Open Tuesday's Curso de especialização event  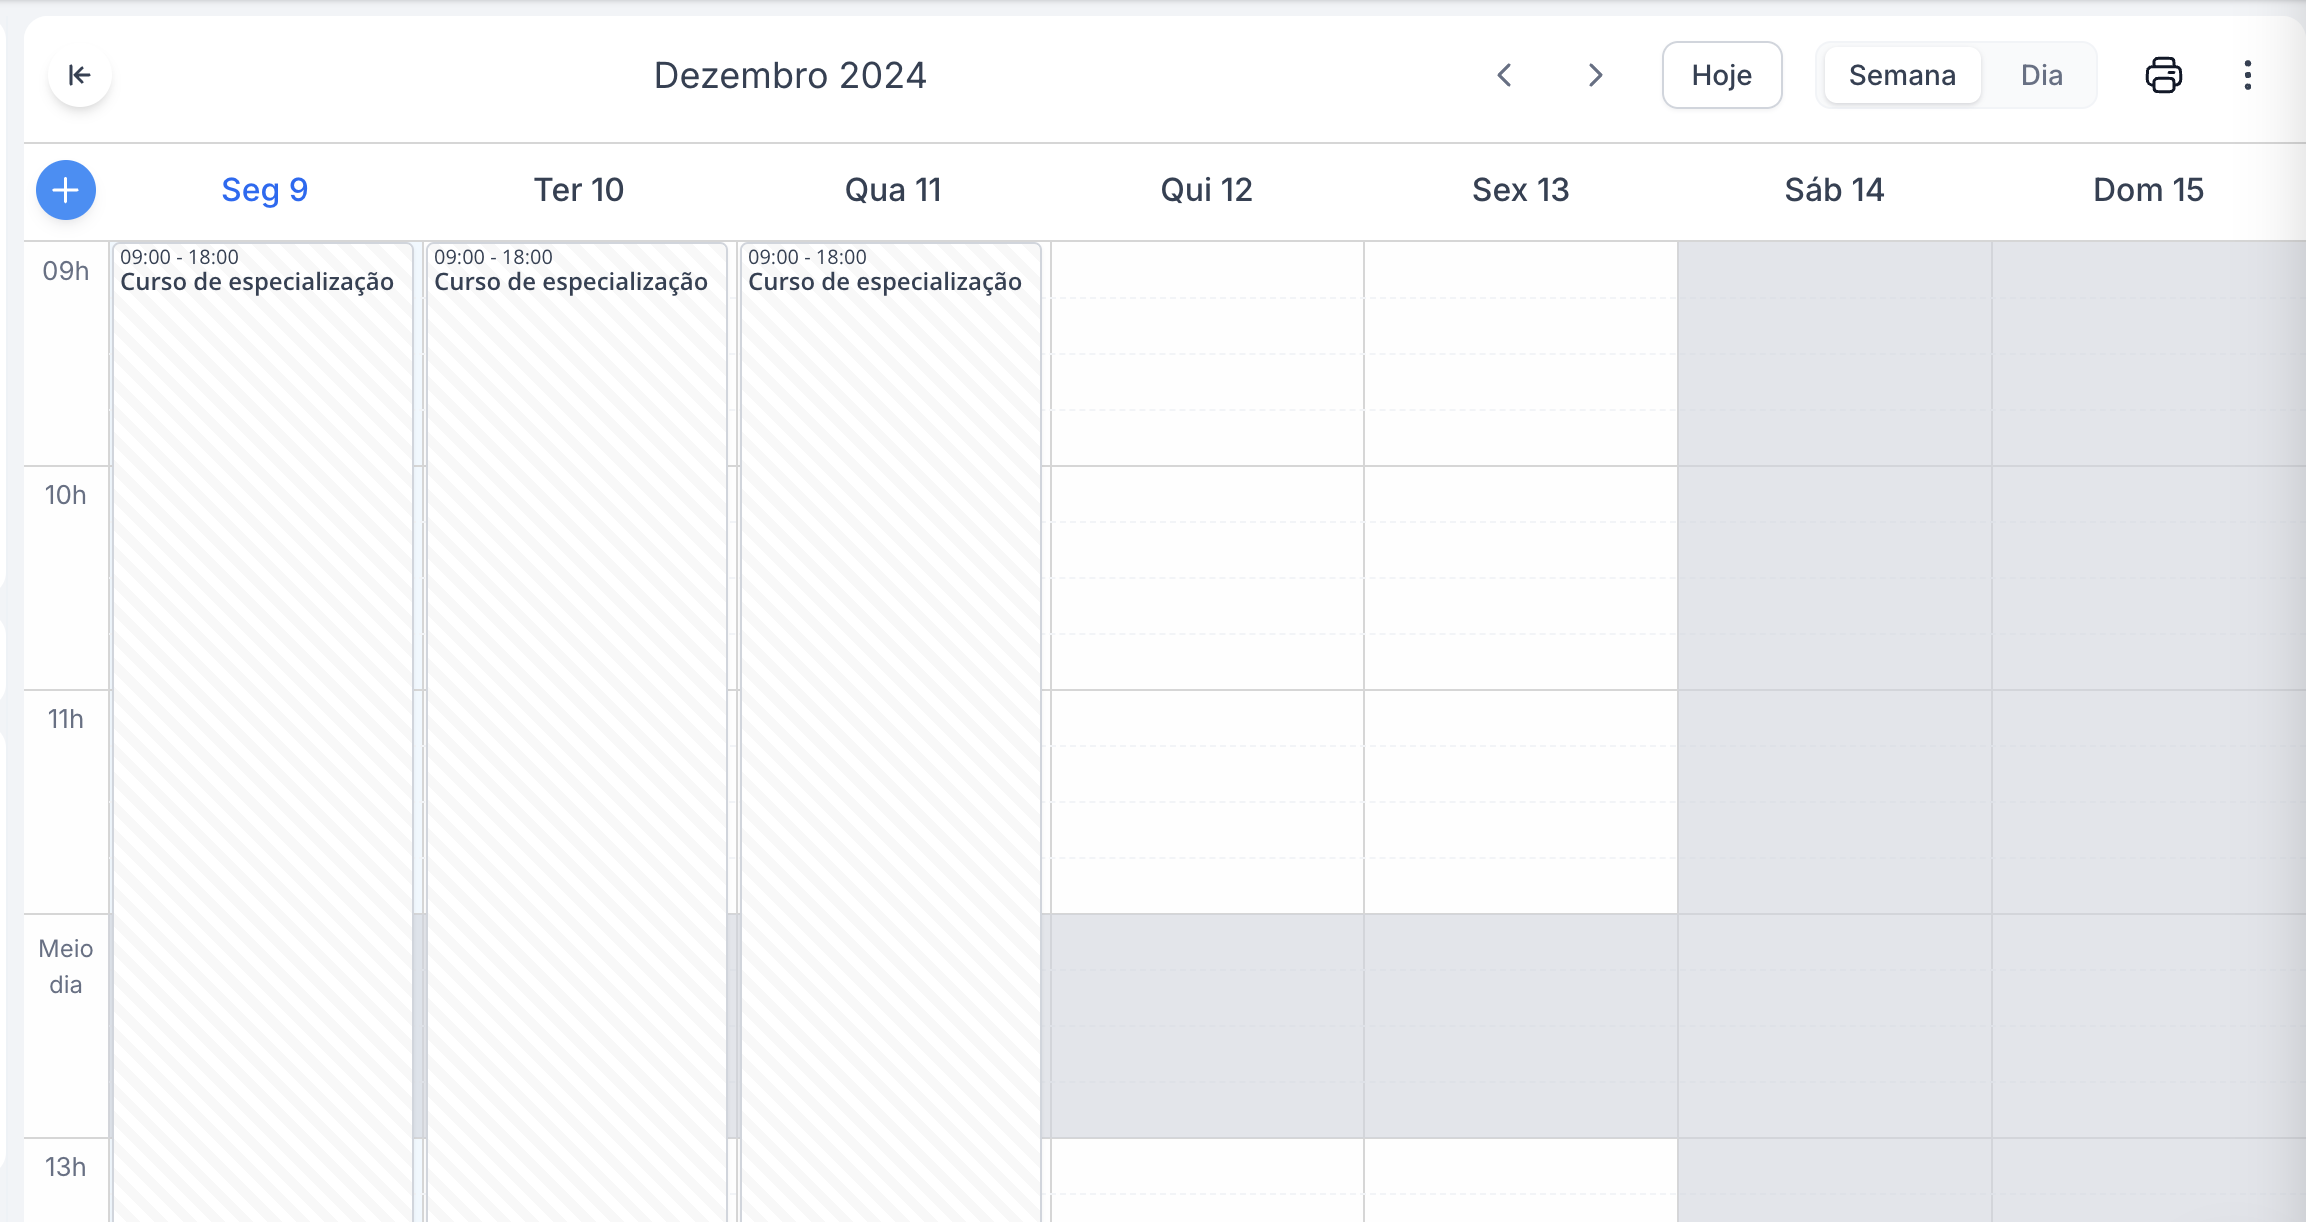point(577,600)
